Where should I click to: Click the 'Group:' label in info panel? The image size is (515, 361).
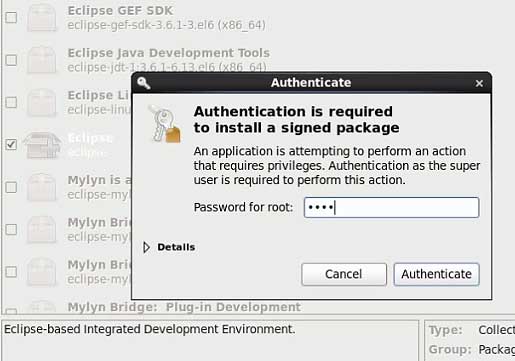(450, 349)
